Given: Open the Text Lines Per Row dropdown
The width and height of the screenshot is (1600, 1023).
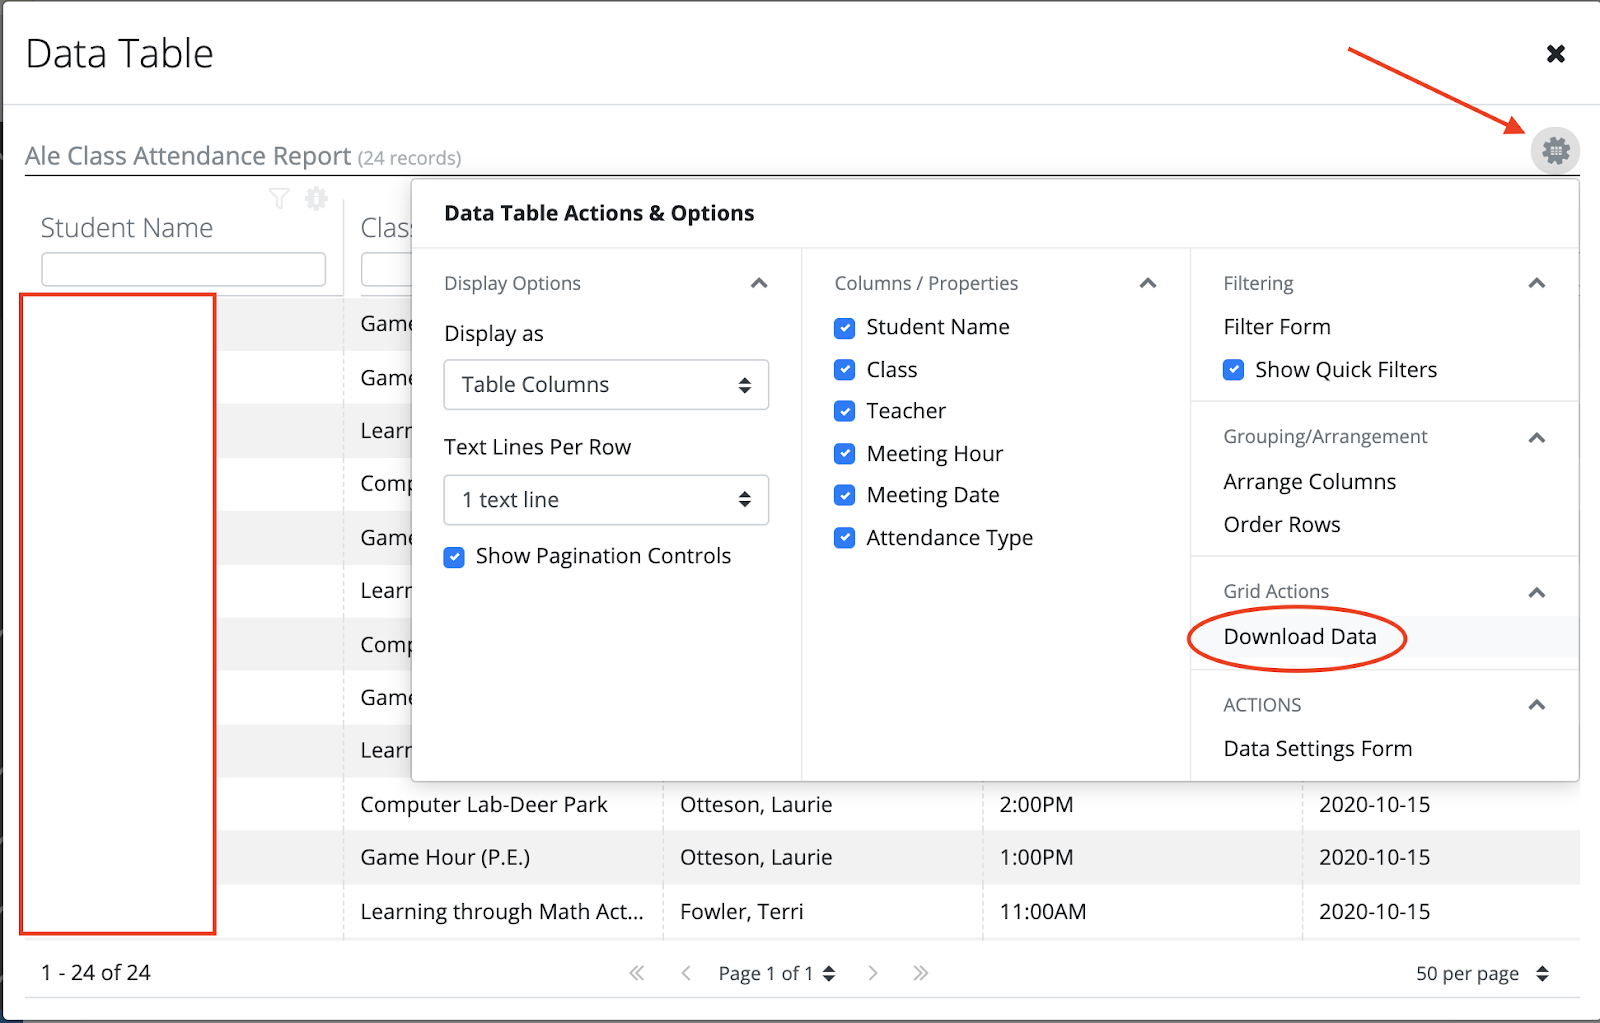Looking at the screenshot, I should coord(606,500).
